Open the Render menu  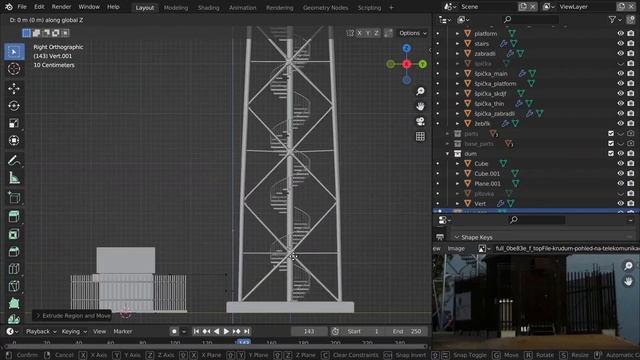click(61, 7)
